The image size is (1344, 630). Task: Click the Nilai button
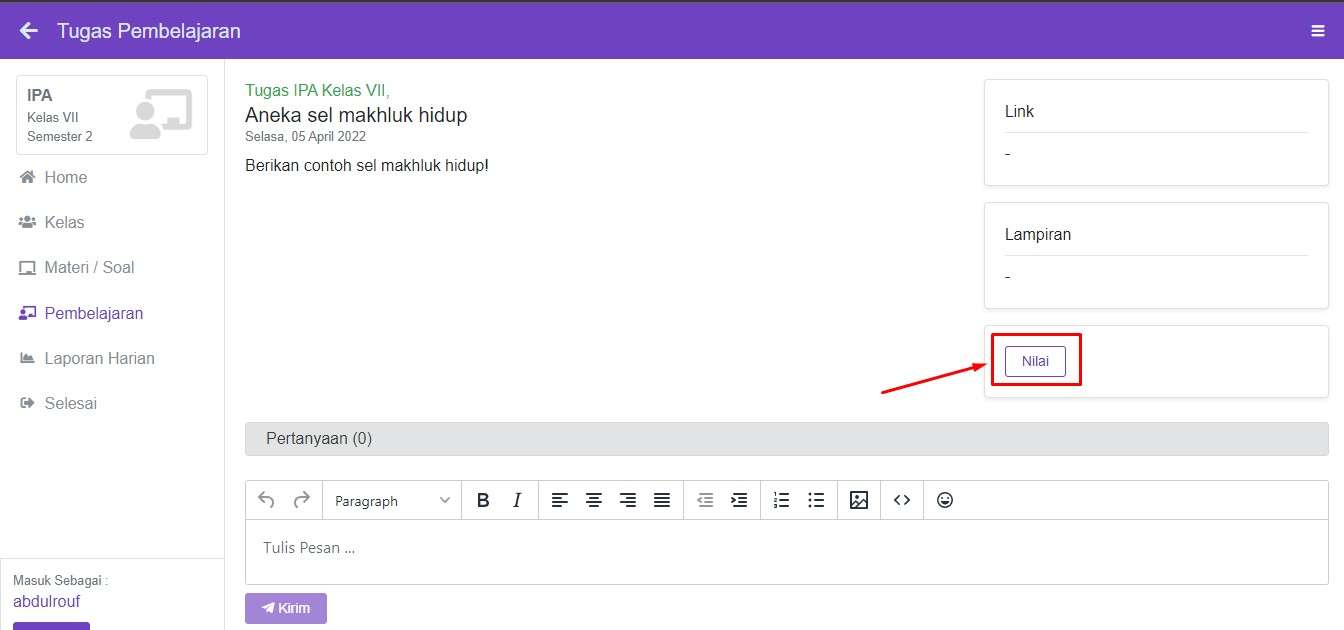coord(1035,361)
